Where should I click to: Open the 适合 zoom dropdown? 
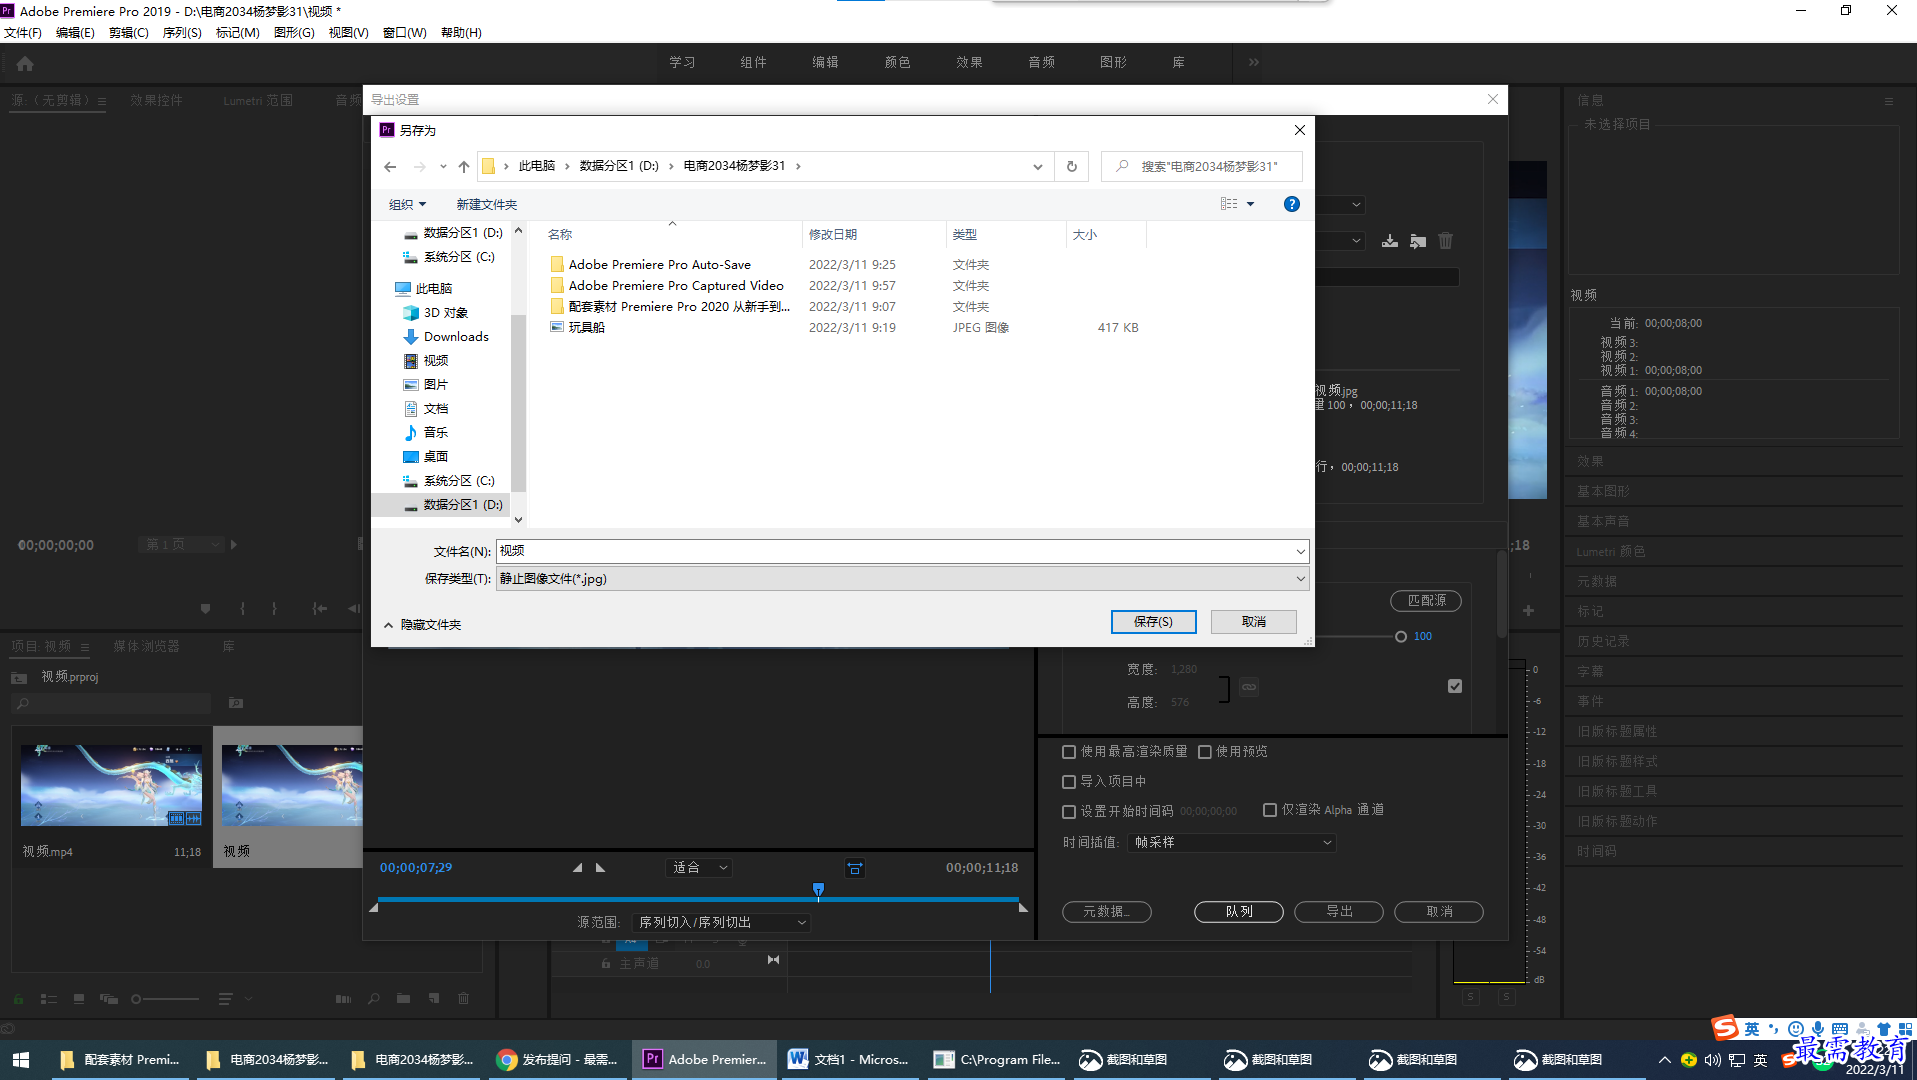coord(700,868)
